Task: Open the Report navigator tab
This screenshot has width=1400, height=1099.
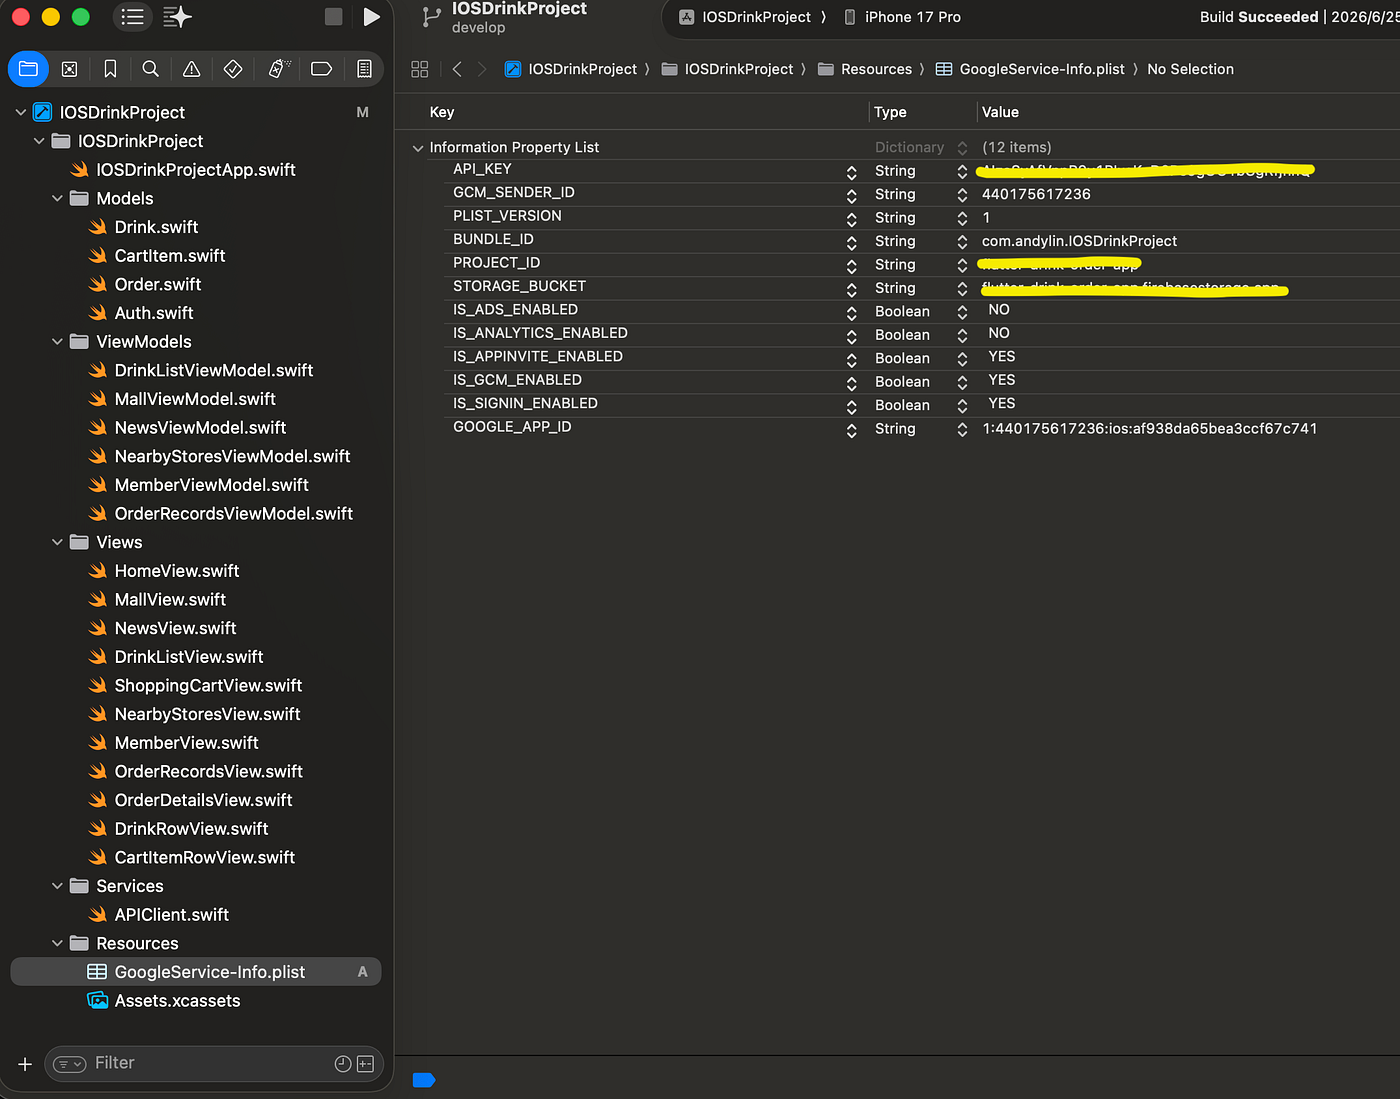Action: click(x=364, y=69)
